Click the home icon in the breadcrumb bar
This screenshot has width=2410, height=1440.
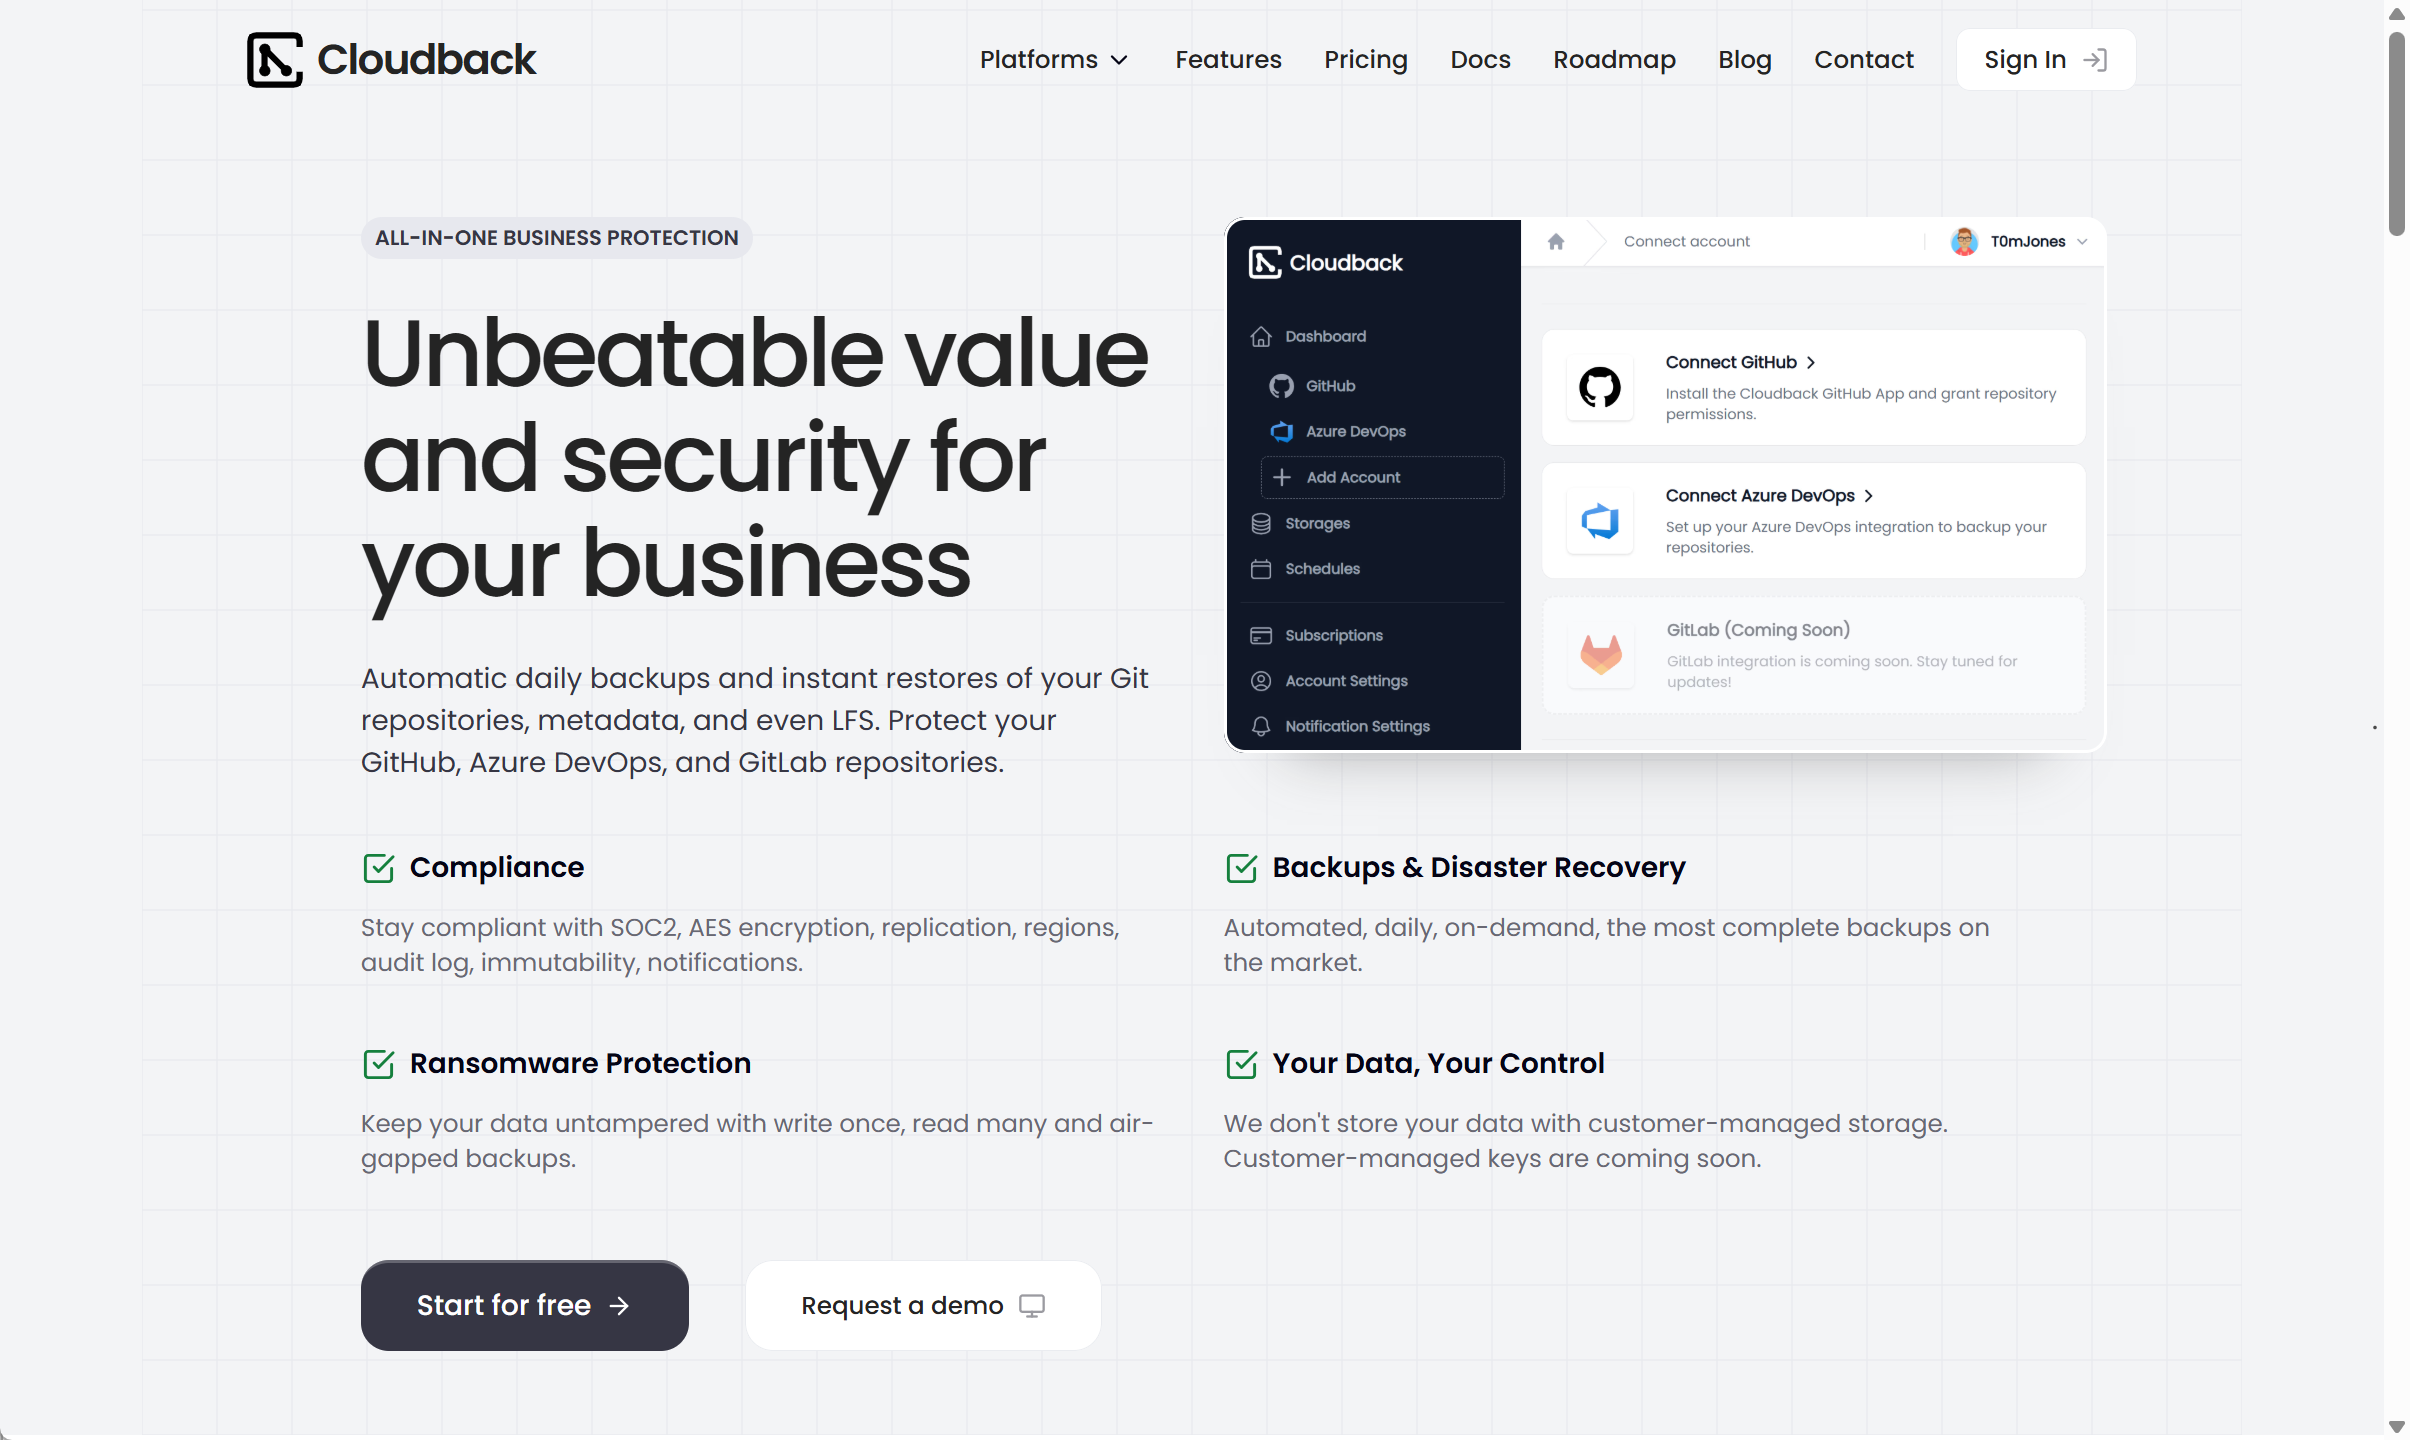1556,241
